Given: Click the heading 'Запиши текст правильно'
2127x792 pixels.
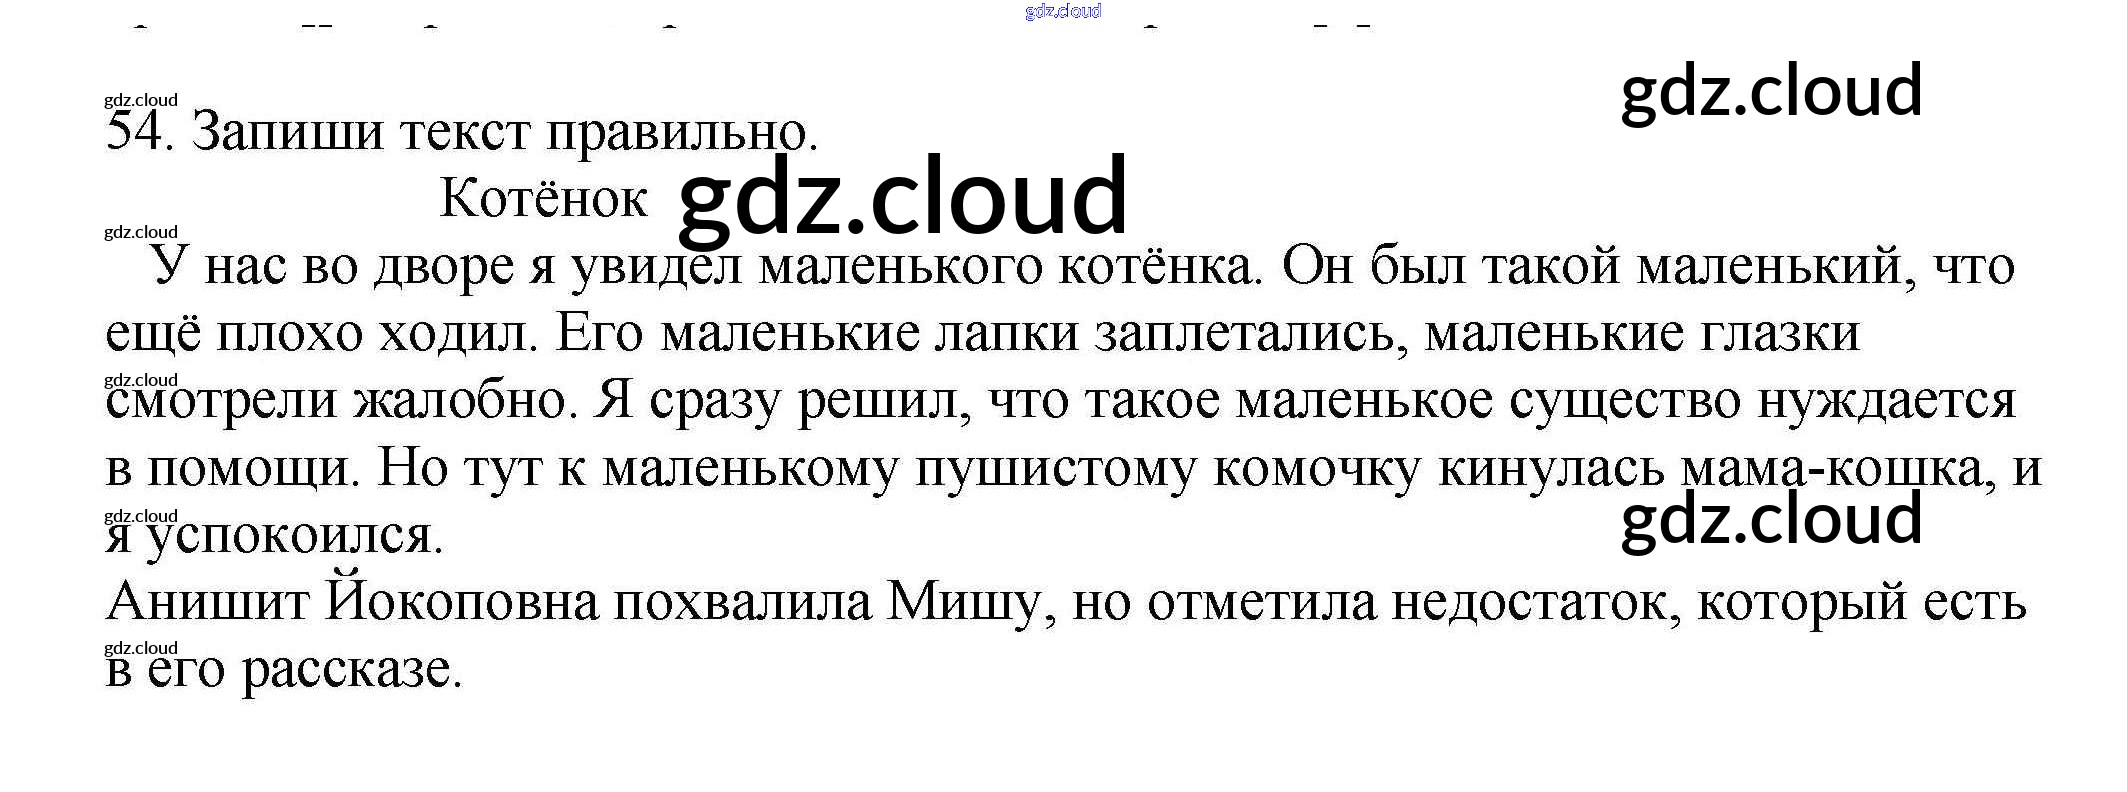Looking at the screenshot, I should click(x=504, y=132).
